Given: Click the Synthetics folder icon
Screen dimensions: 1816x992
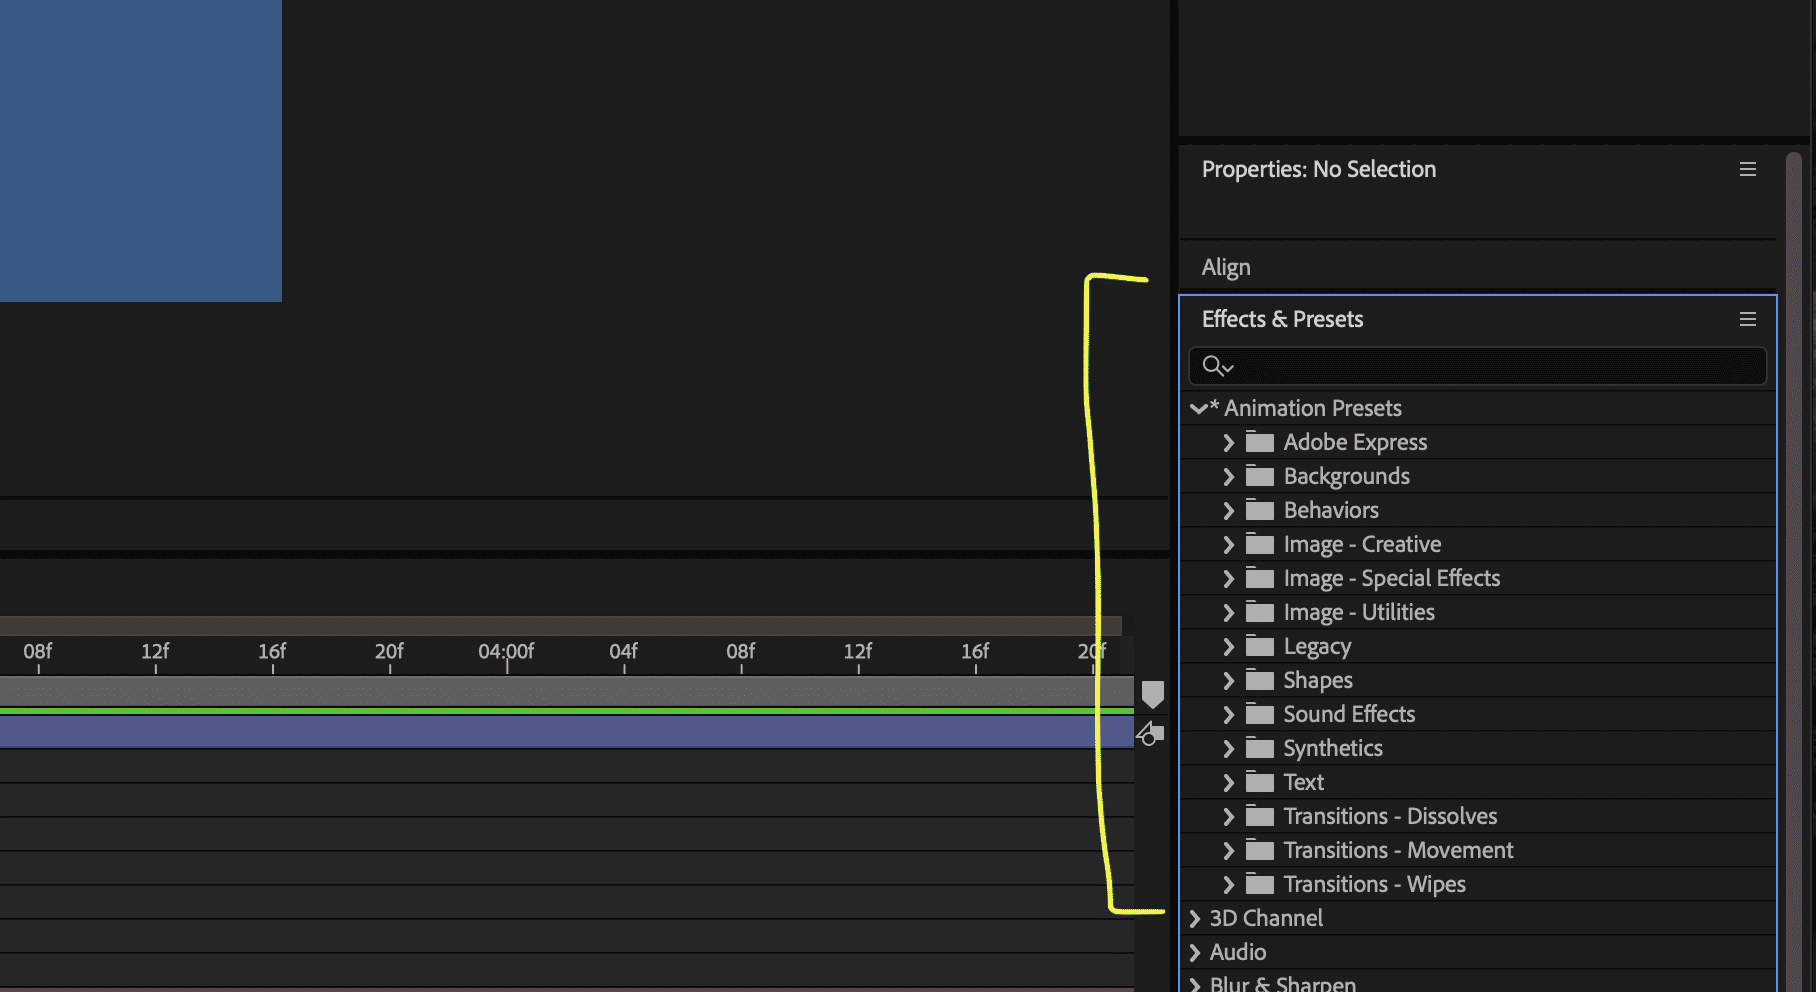Looking at the screenshot, I should (1260, 748).
